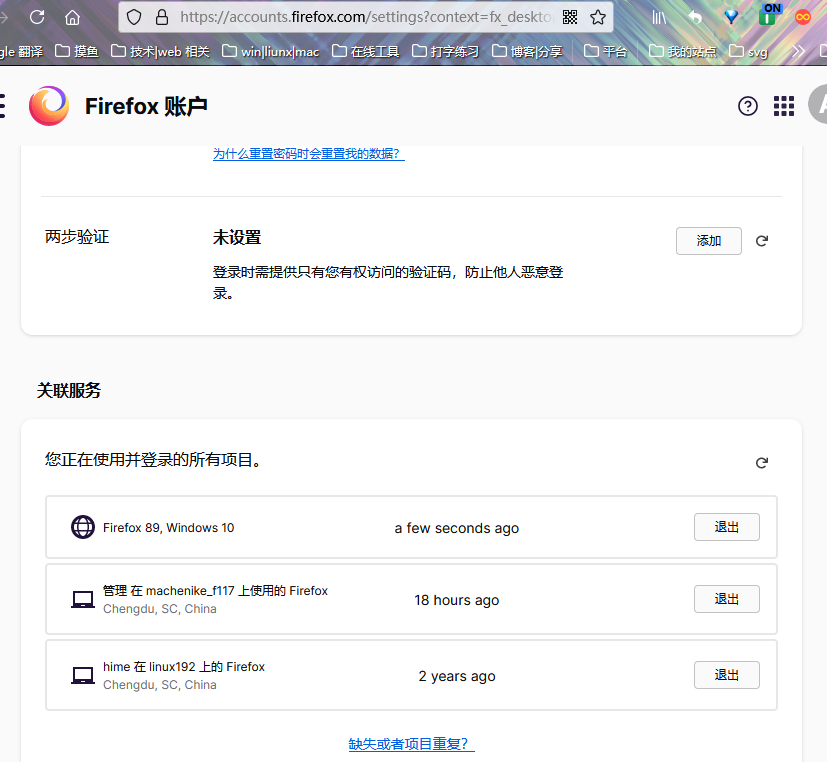Open the svg bookmark folder
This screenshot has width=827, height=762.
coord(749,51)
